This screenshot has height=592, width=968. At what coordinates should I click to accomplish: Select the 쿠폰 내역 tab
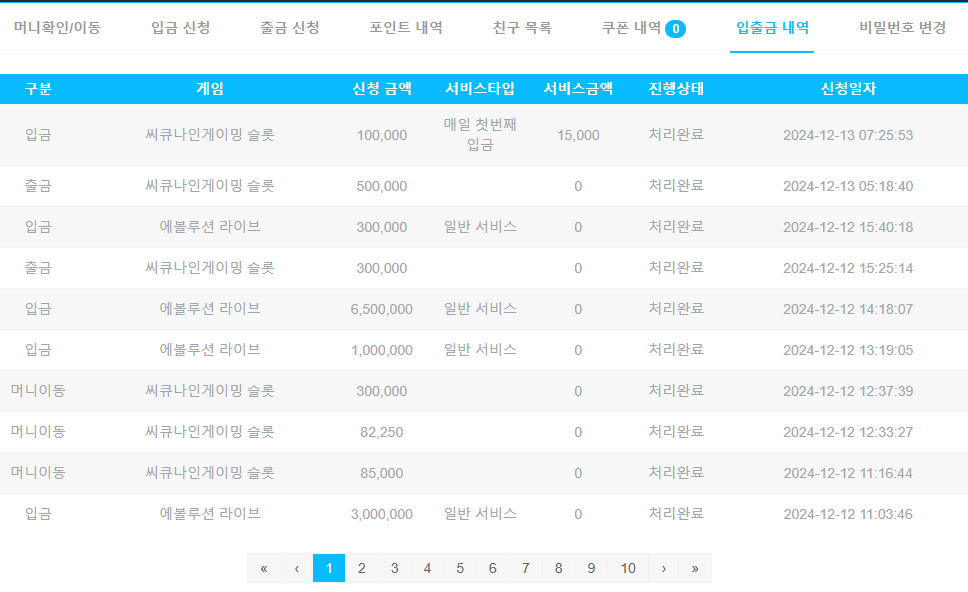(631, 28)
